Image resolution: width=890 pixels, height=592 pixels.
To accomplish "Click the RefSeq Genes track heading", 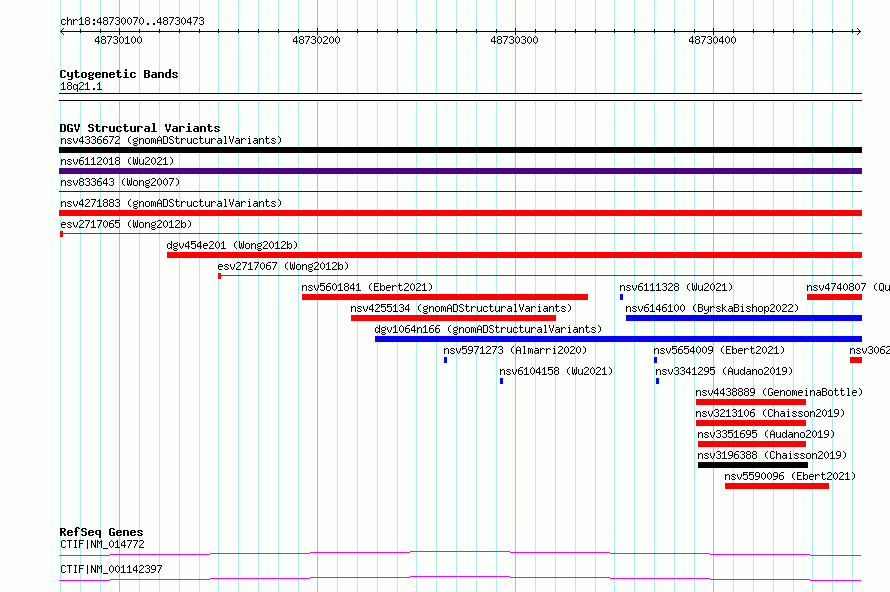I will (101, 532).
